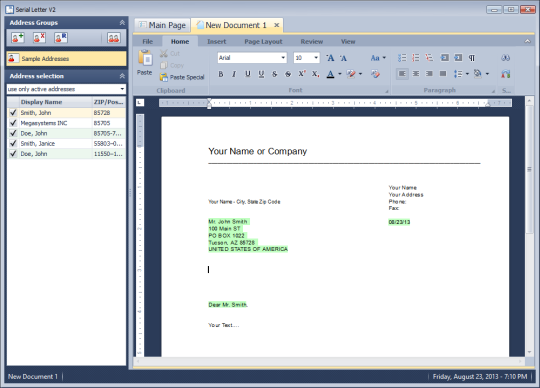Toggle Italic formatting
Screen dimensions: 540x388
(234, 74)
